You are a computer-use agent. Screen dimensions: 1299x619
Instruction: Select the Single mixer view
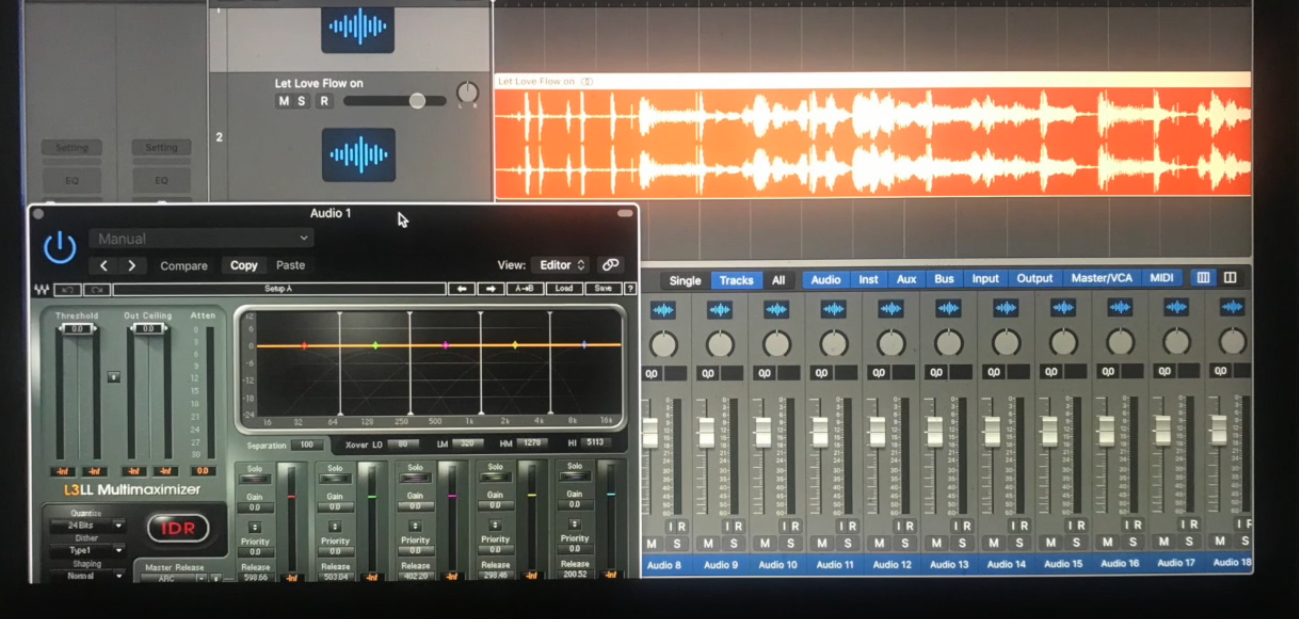[685, 280]
